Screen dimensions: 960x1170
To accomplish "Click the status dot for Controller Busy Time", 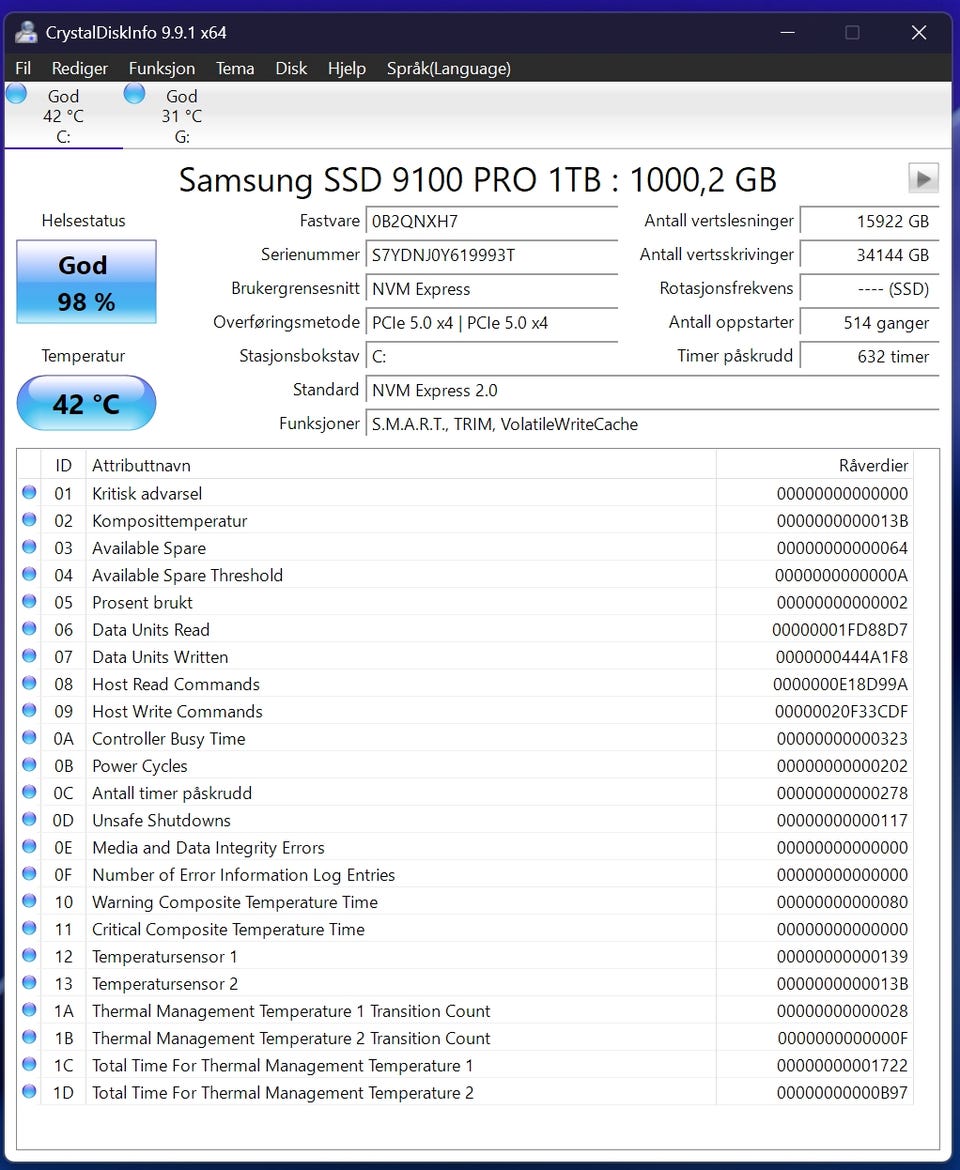I will point(29,737).
